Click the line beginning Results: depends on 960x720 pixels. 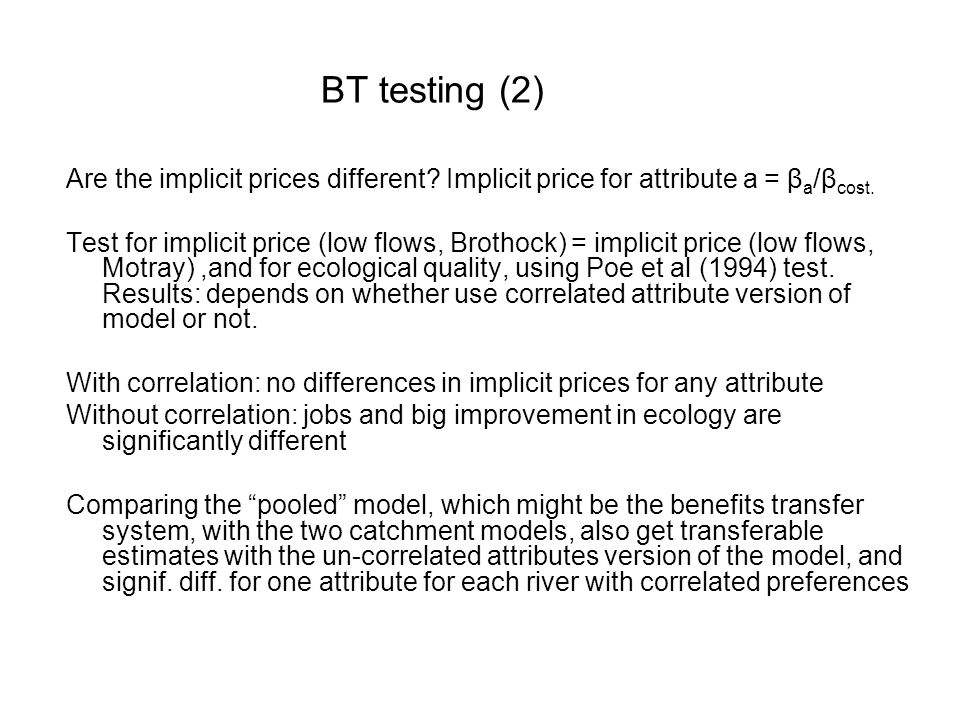(476, 294)
